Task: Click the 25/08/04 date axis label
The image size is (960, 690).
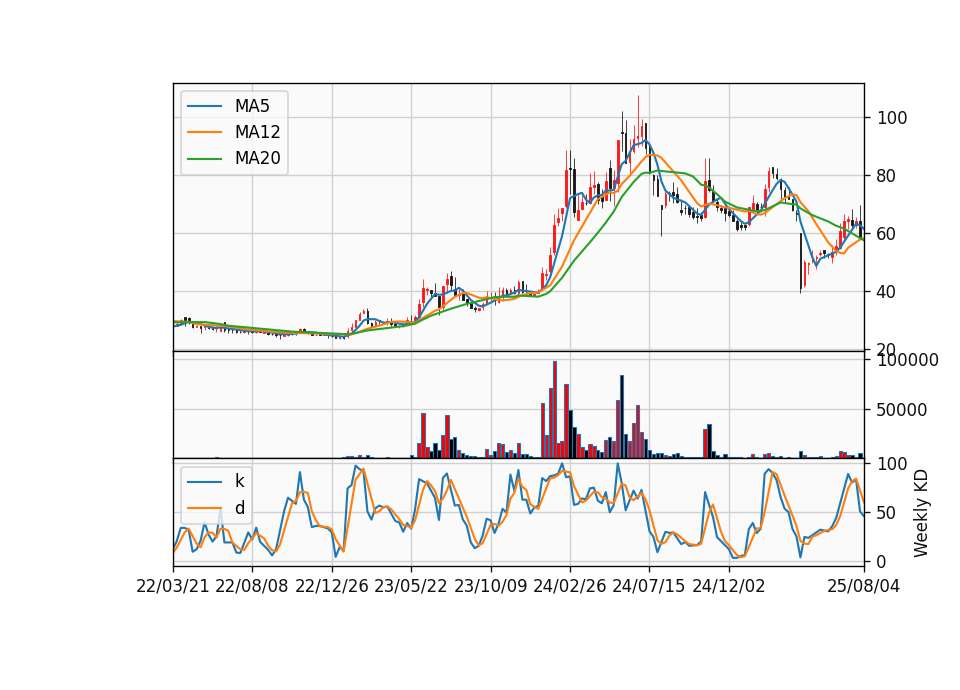Action: click(x=864, y=586)
